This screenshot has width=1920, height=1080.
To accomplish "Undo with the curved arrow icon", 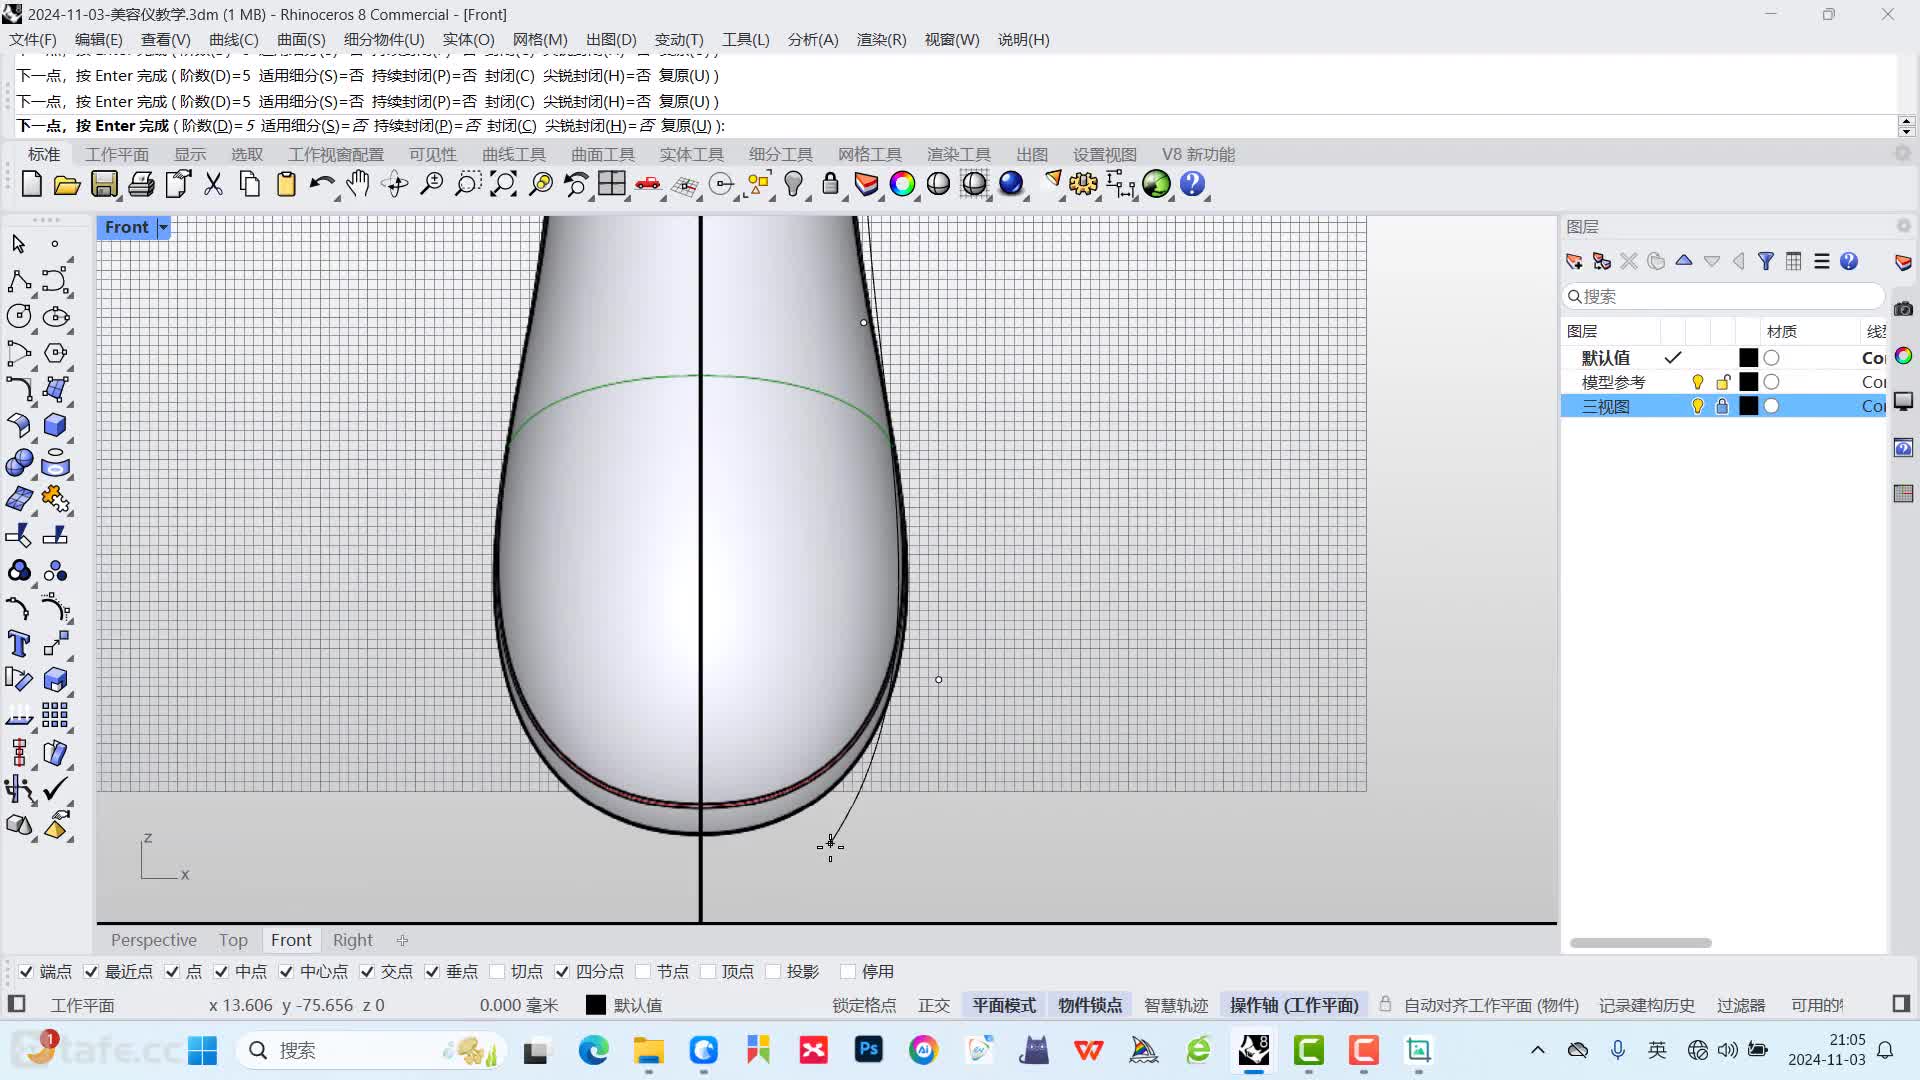I will pyautogui.click(x=321, y=184).
